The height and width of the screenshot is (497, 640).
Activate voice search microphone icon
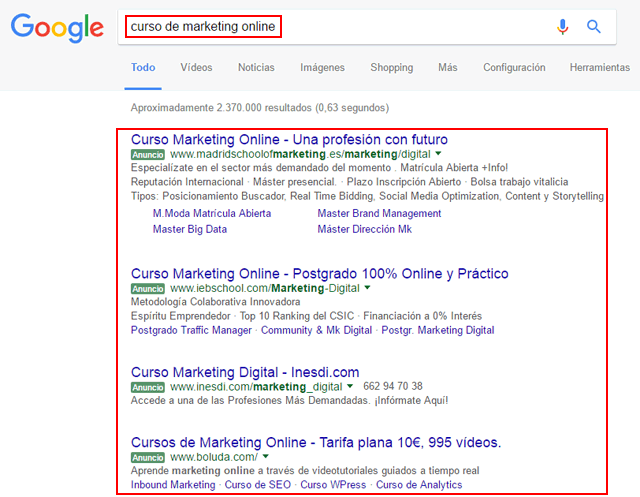click(x=562, y=27)
